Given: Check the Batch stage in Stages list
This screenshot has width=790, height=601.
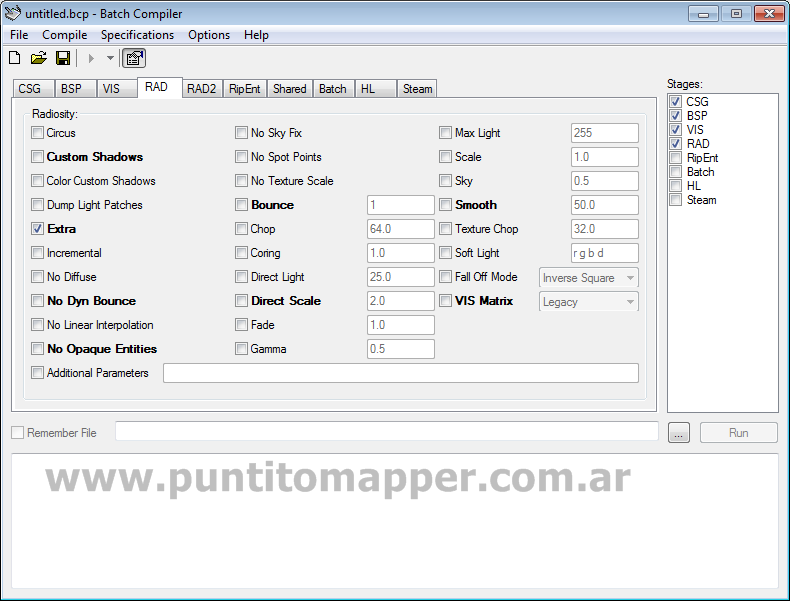Looking at the screenshot, I should coord(676,172).
